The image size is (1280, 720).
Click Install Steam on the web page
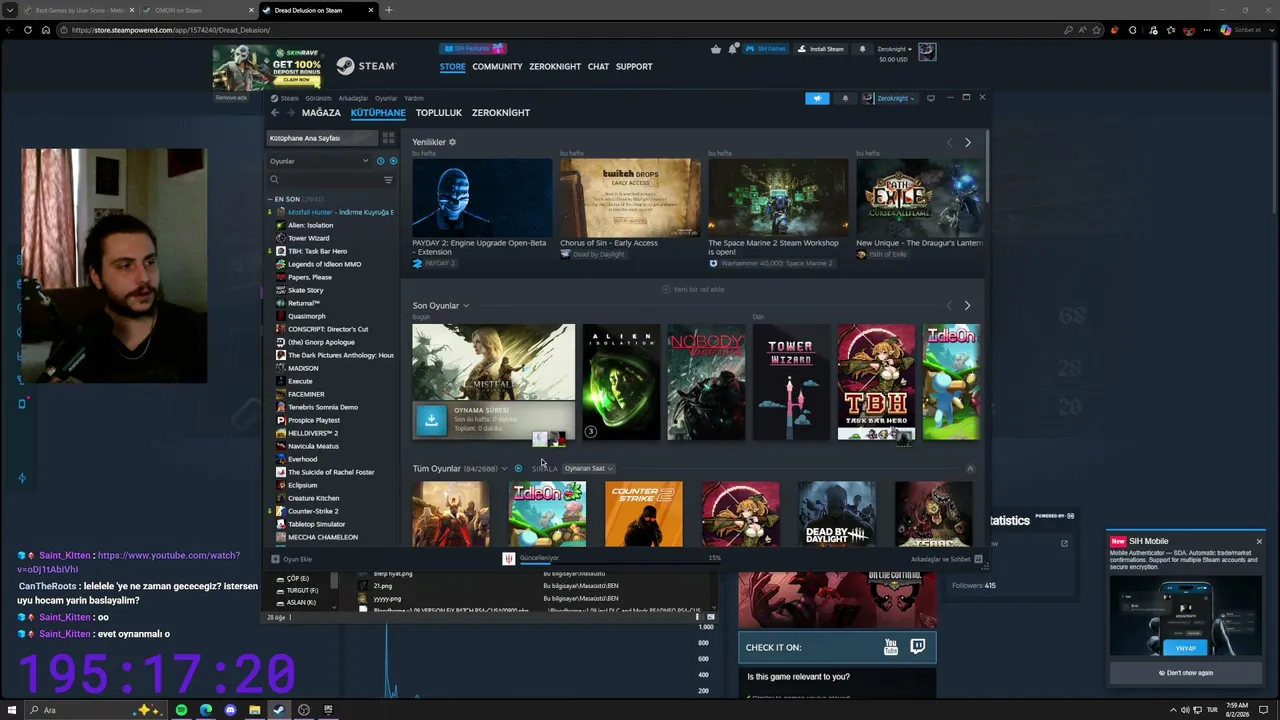(x=821, y=49)
